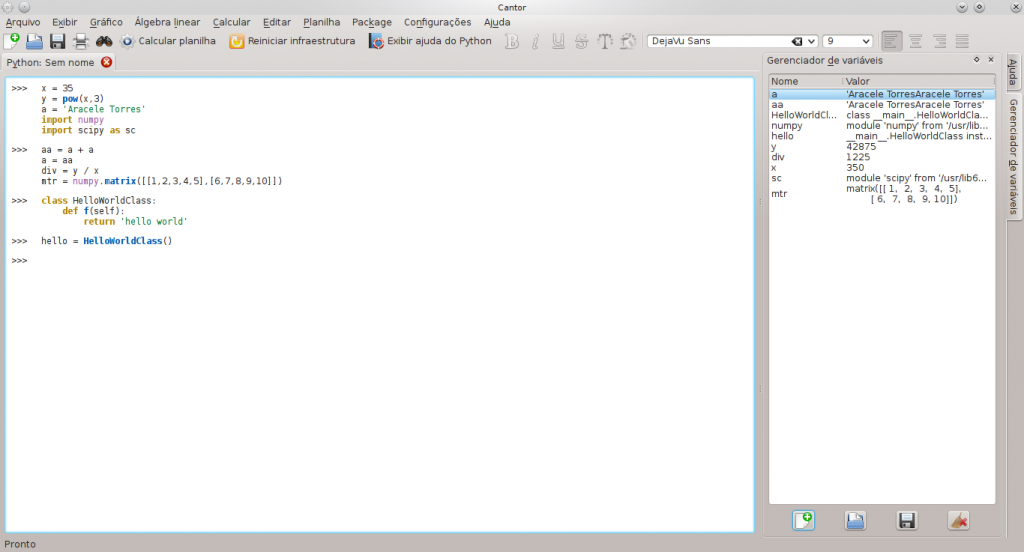Clear the DejaVu Sans font field
1024x552 pixels.
coord(797,41)
